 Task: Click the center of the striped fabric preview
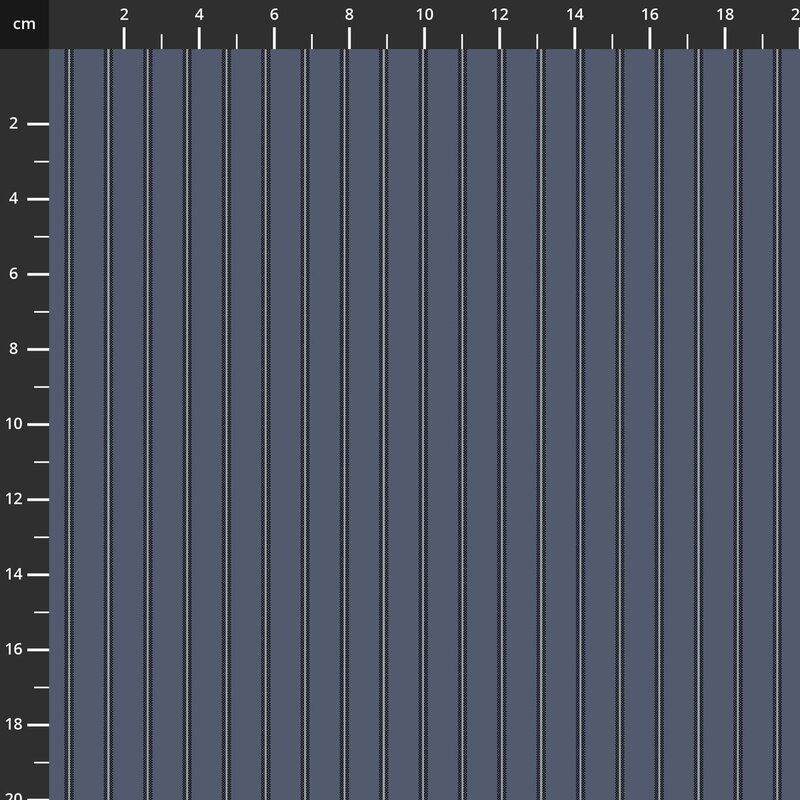tap(424, 424)
